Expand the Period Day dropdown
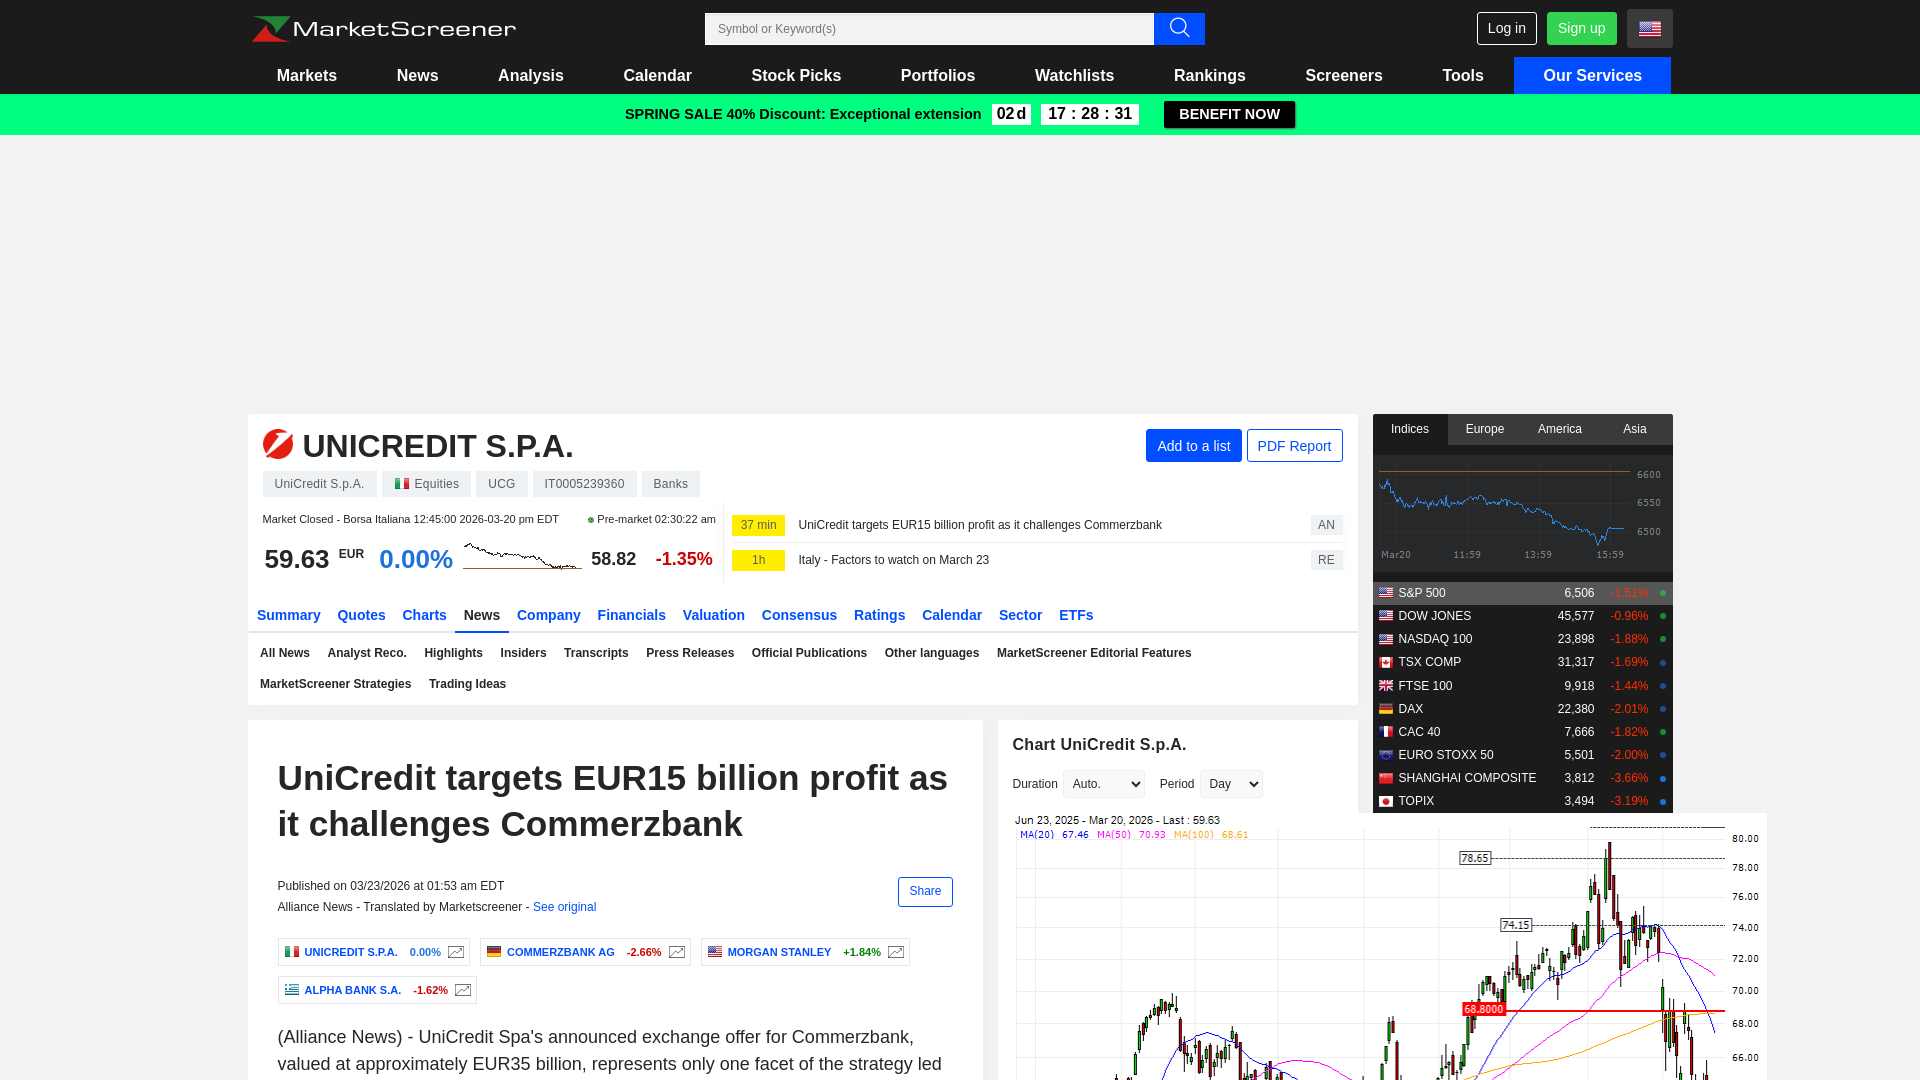 [1231, 784]
